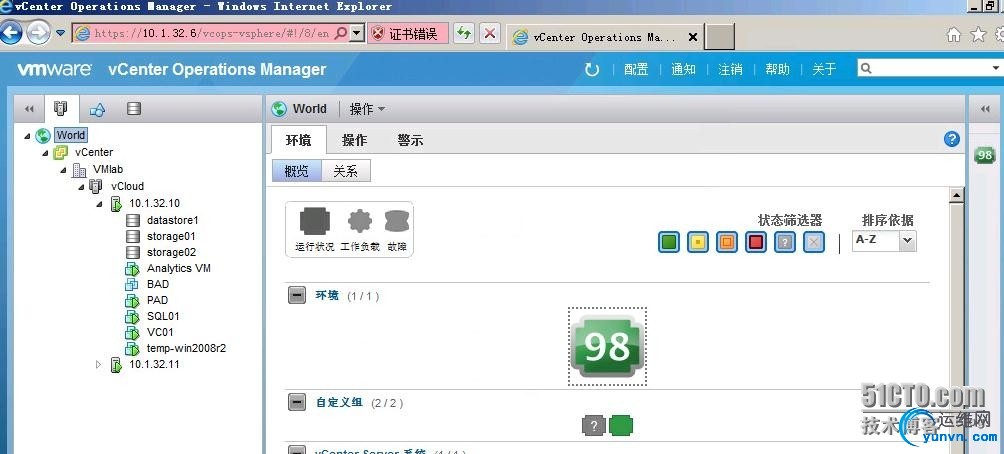Select host 10.1.32.10 in tree
This screenshot has width=1004, height=454.
154,203
